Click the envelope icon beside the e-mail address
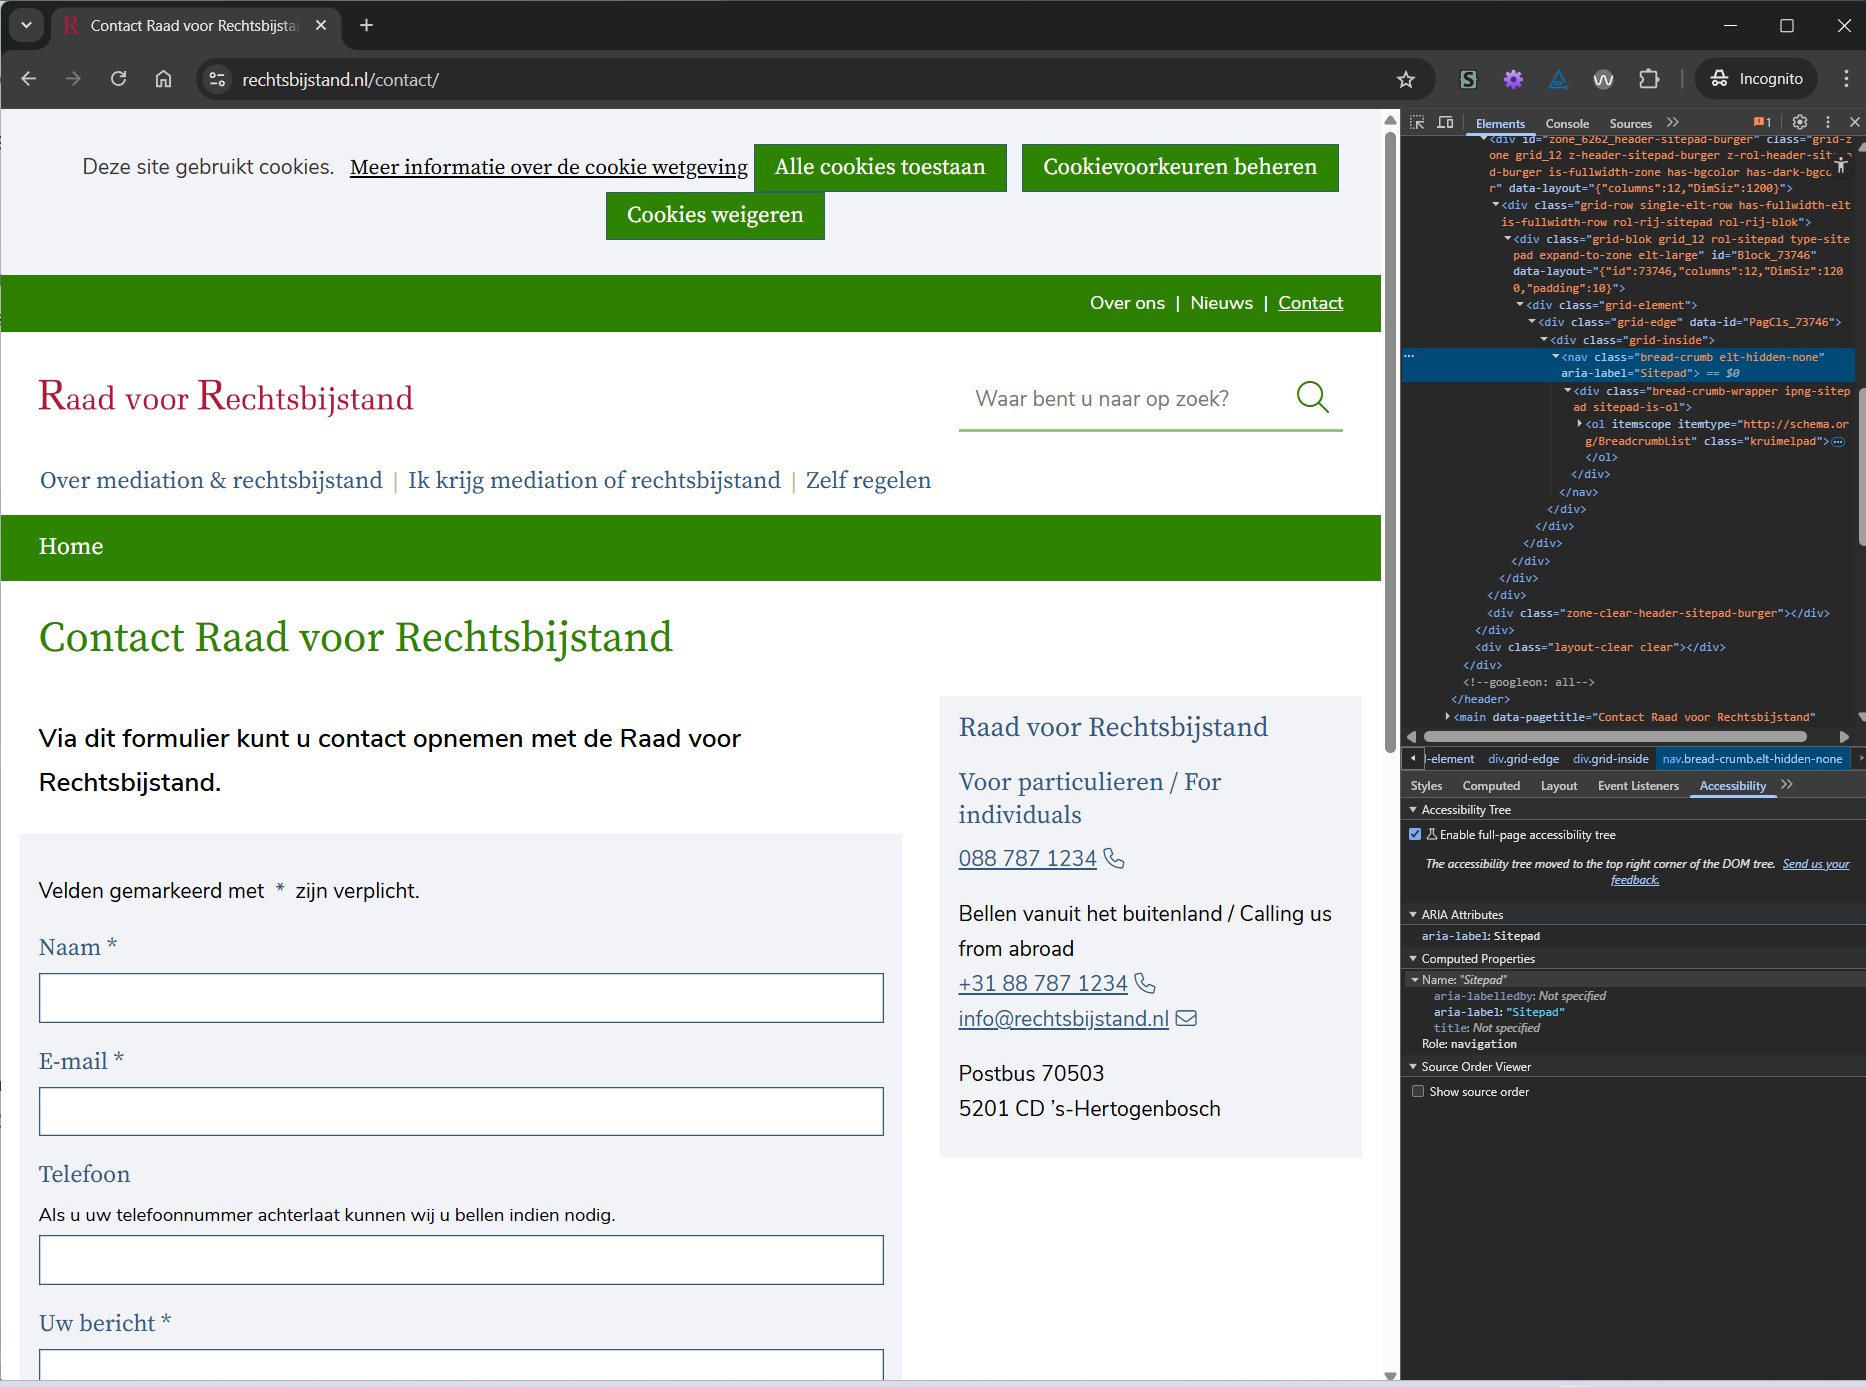This screenshot has height=1387, width=1866. 1186,1018
